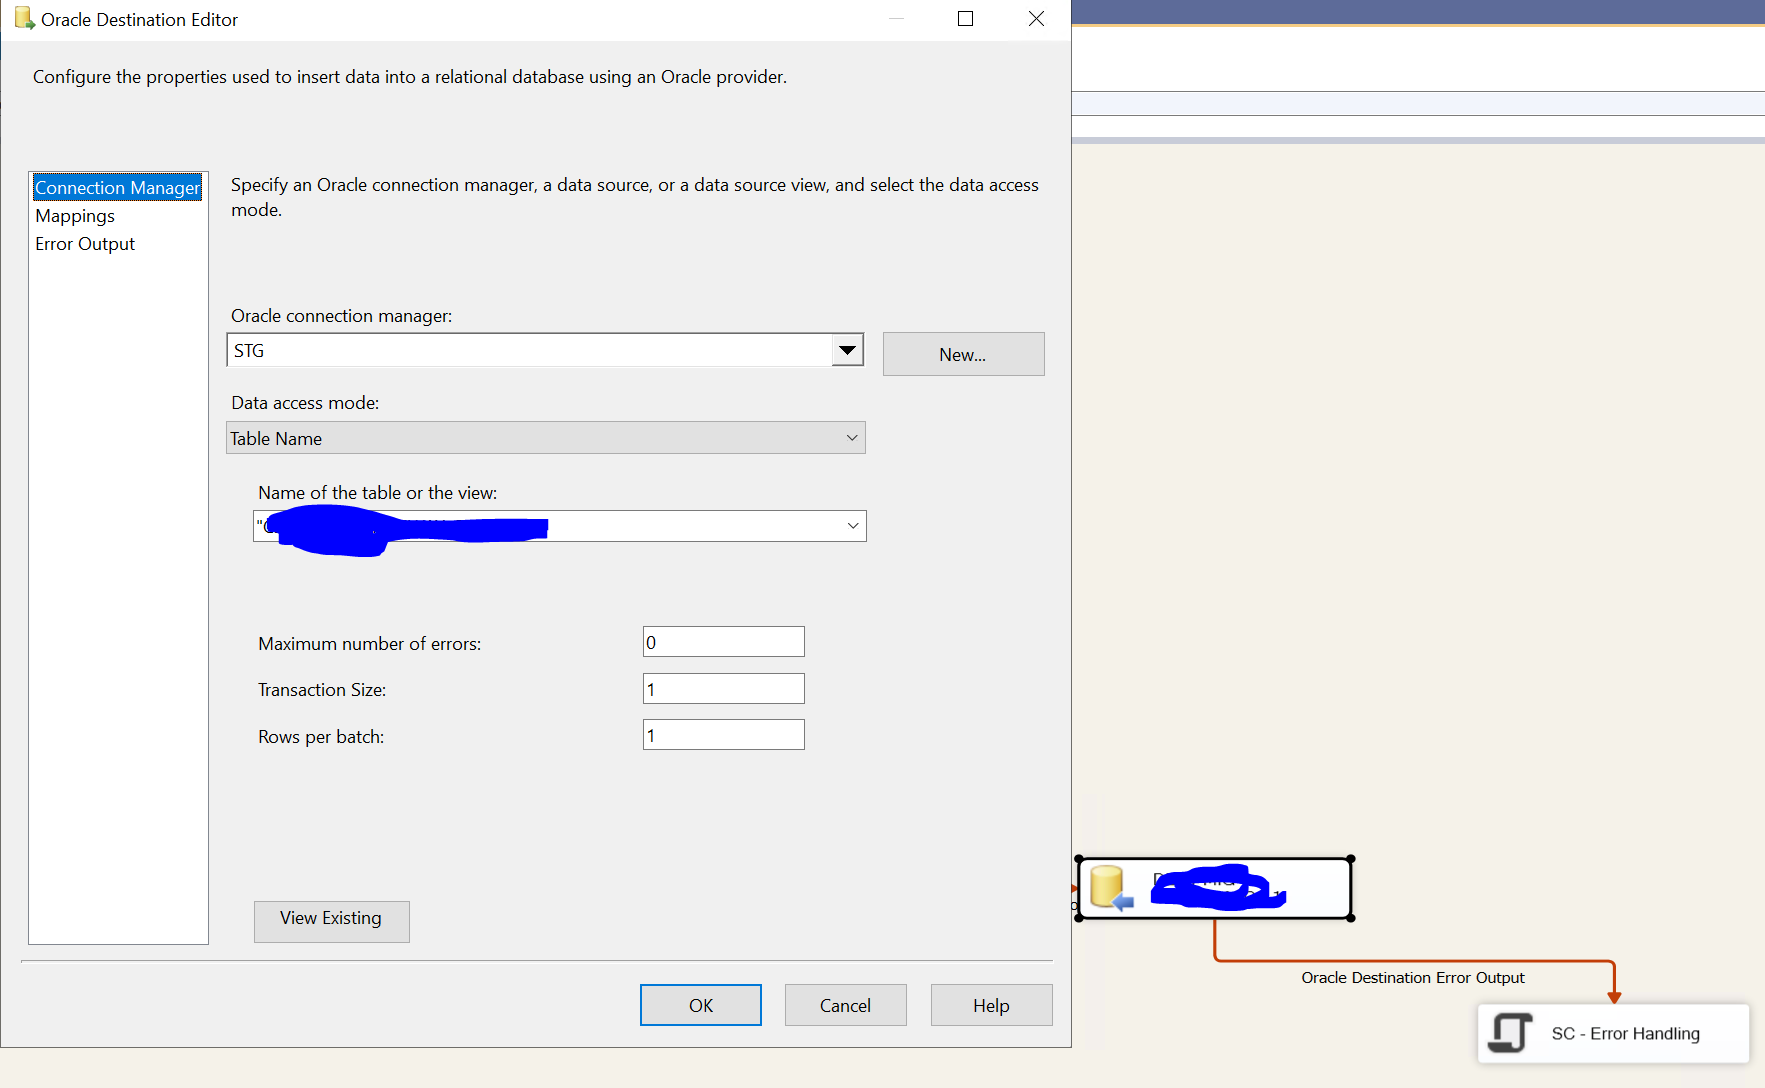Close the Oracle Destination Editor dialog
The height and width of the screenshot is (1088, 1765).
pyautogui.click(x=1037, y=19)
